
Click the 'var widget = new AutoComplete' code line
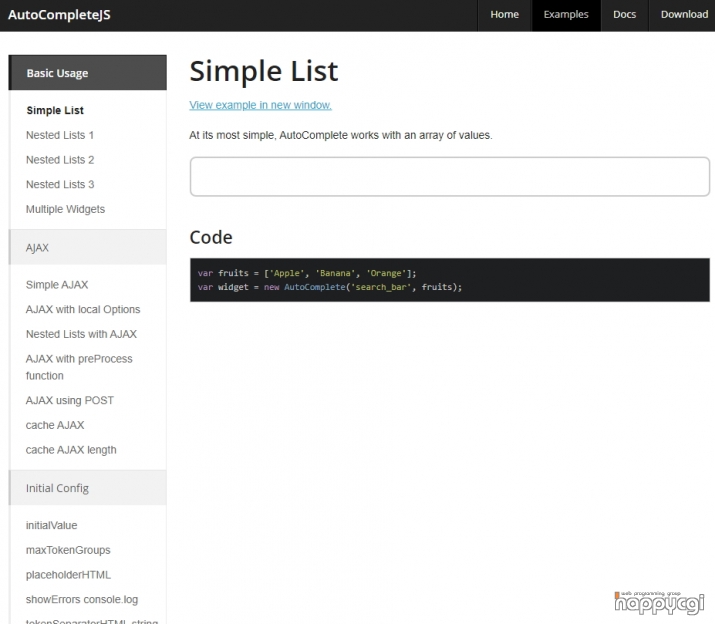tap(330, 287)
